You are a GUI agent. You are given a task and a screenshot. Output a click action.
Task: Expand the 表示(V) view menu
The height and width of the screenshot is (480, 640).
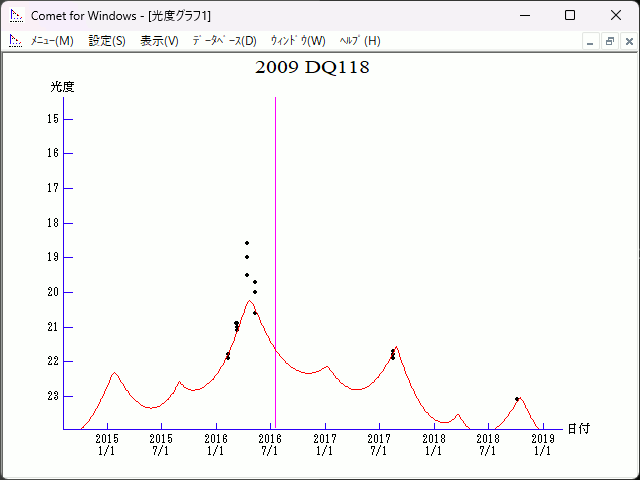pos(159,41)
